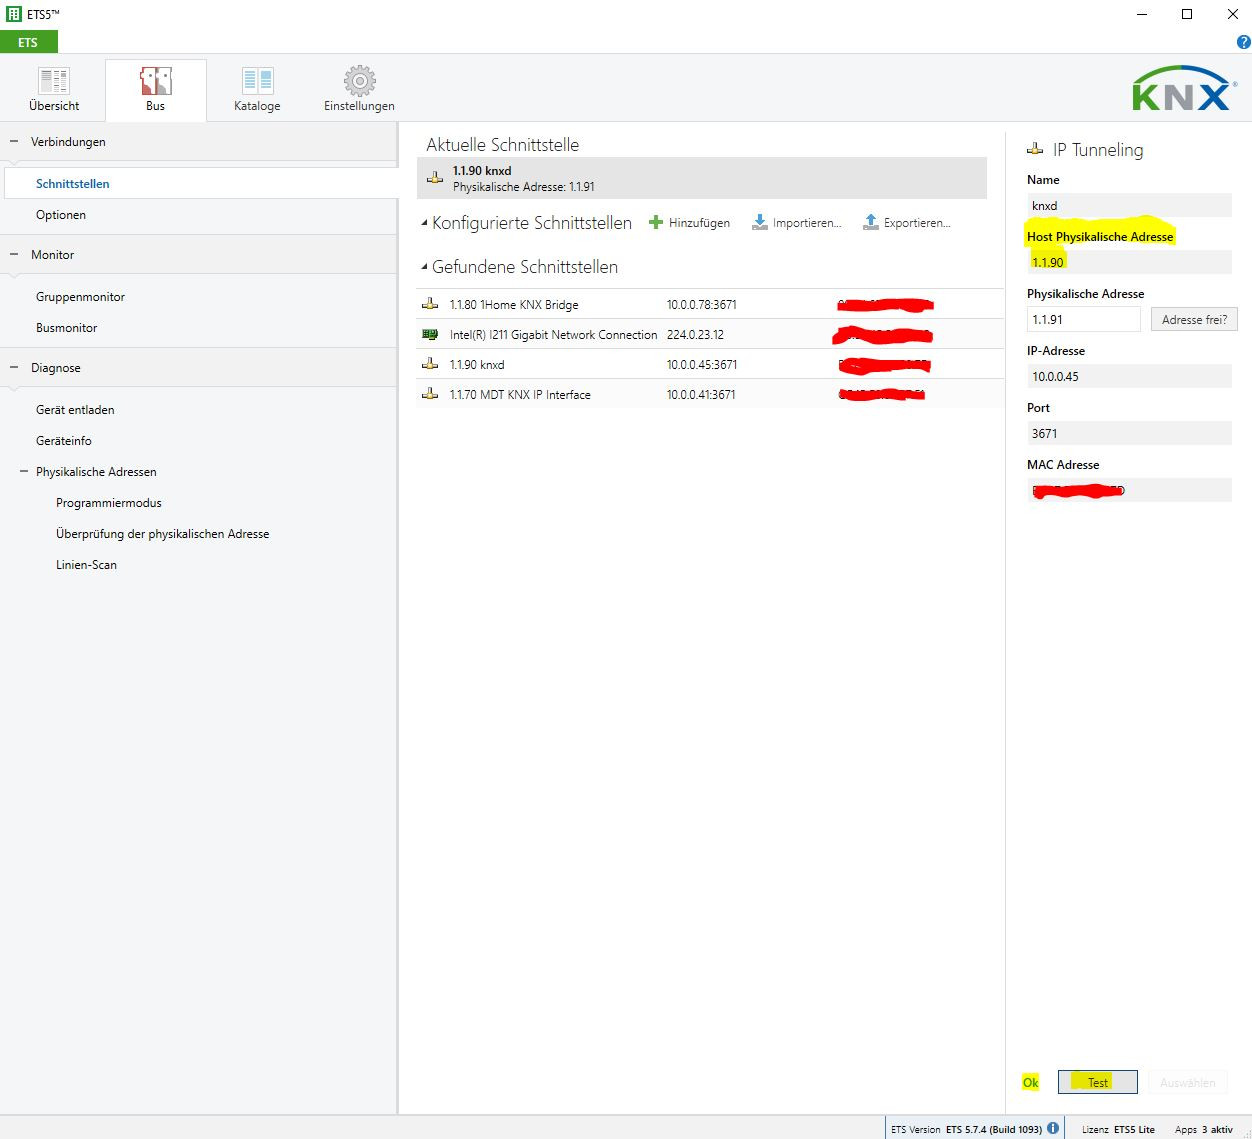Open Busmonitor
This screenshot has height=1139, width=1252.
[x=67, y=328]
